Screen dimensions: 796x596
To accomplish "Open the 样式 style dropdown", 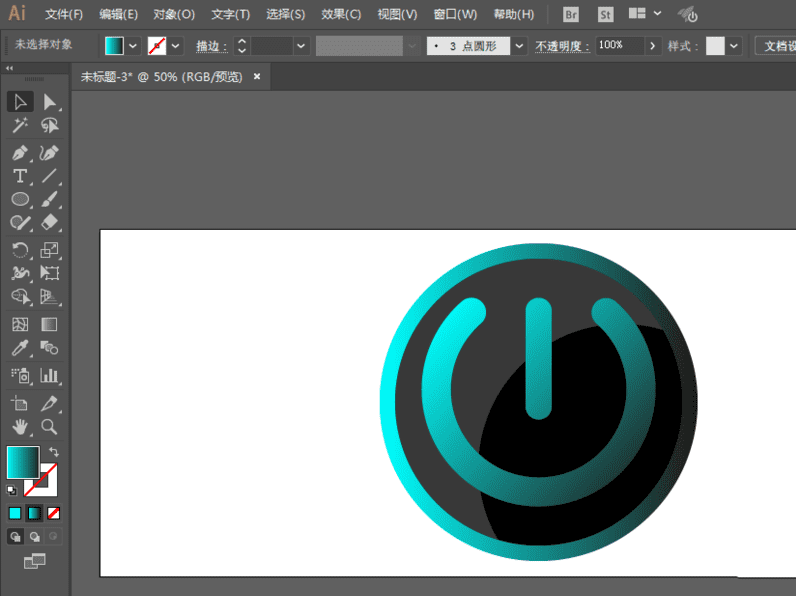I will 735,46.
